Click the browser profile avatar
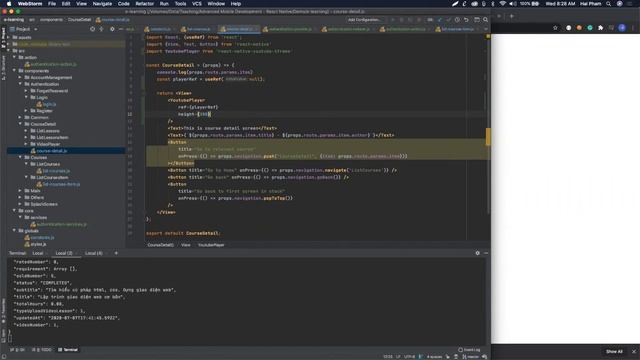The height and width of the screenshot is (360, 640). click(622, 28)
